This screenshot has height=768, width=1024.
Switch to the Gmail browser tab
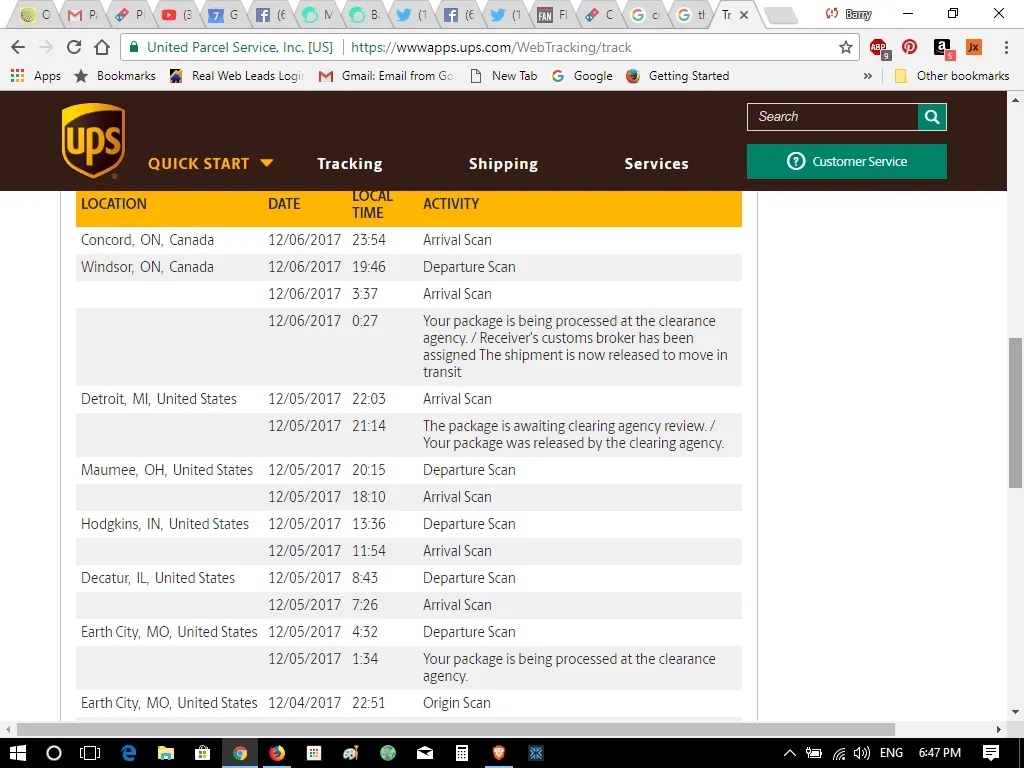[x=83, y=15]
